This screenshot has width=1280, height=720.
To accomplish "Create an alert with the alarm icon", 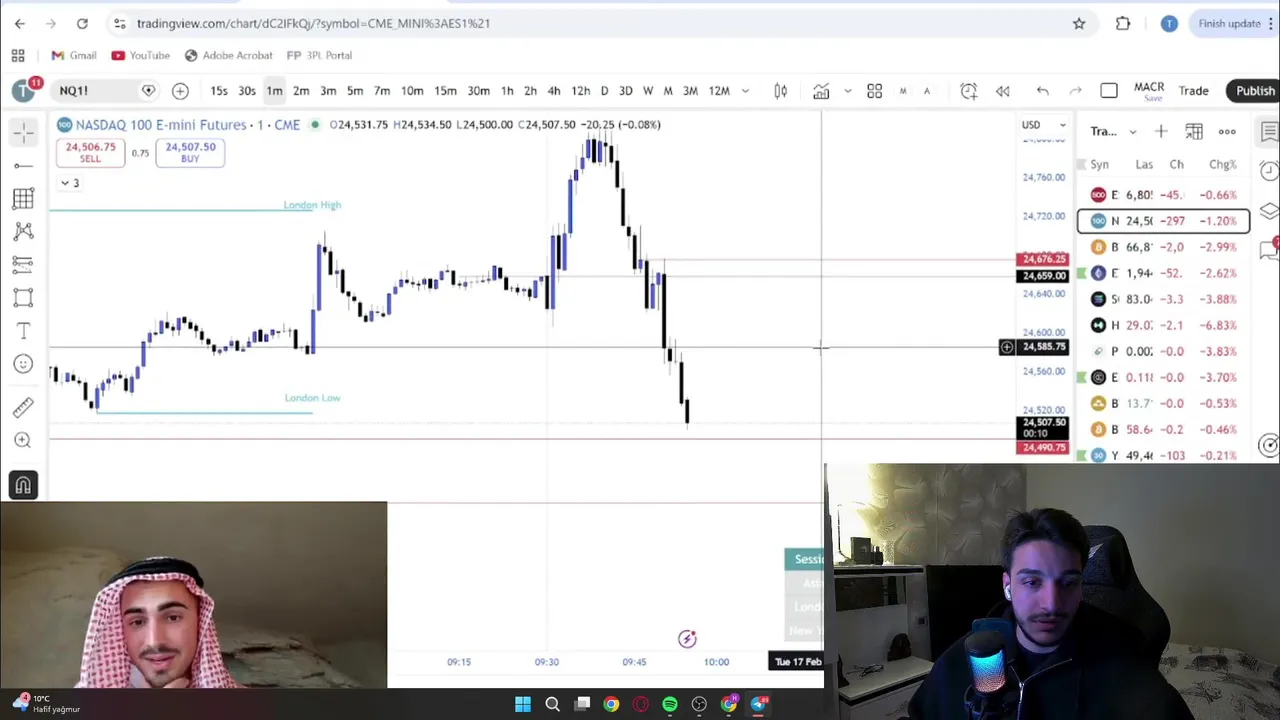I will (968, 91).
